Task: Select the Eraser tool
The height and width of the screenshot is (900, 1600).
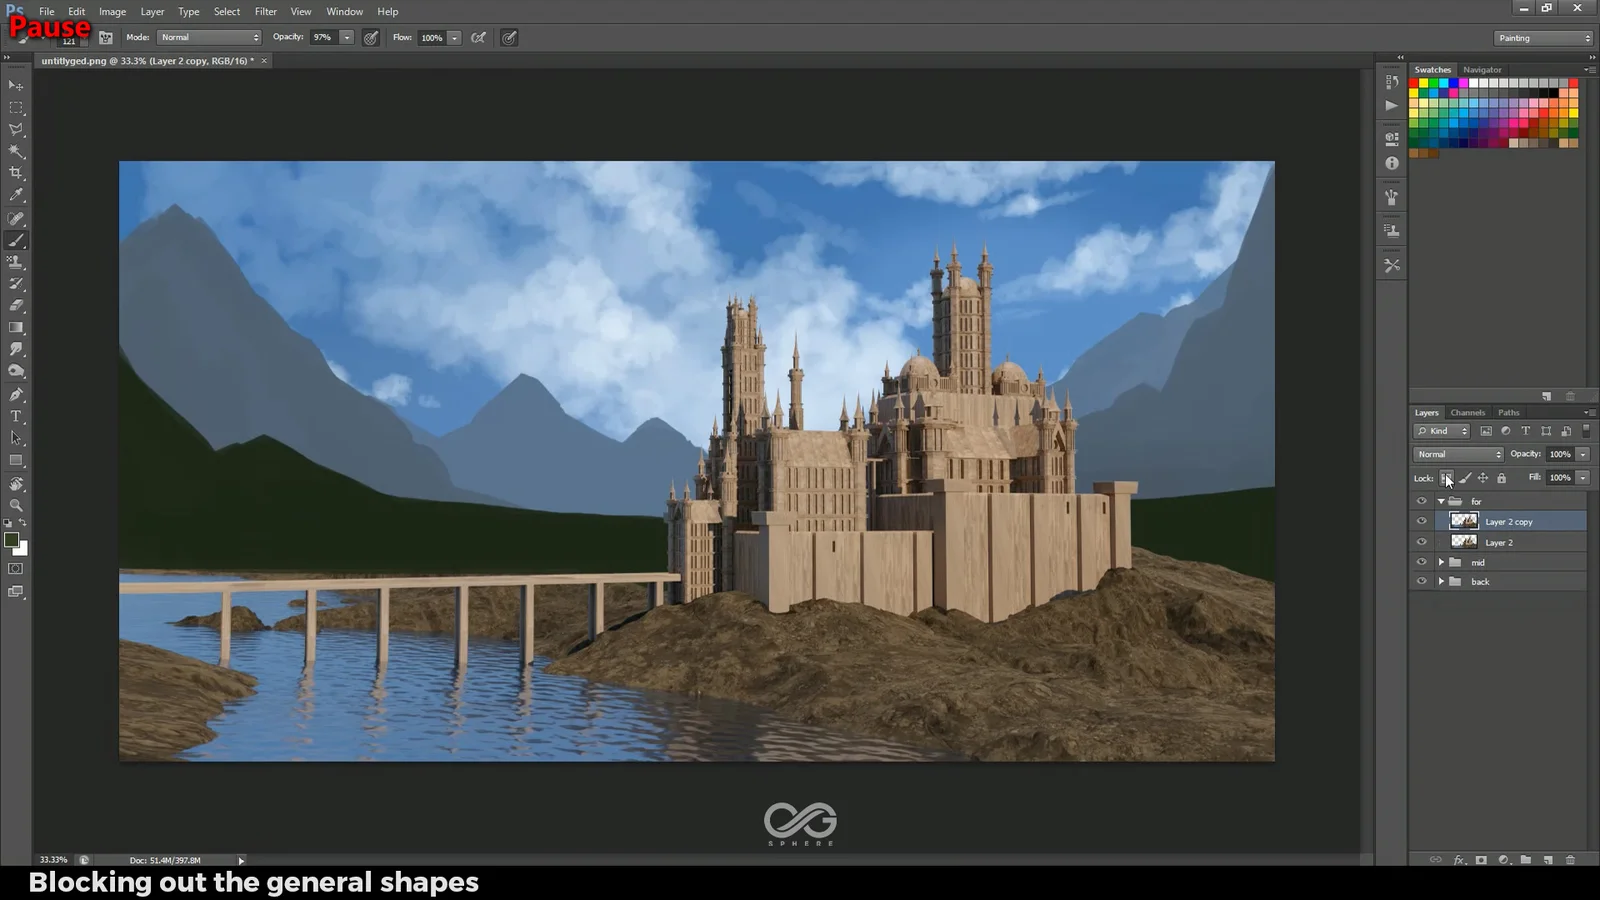Action: click(16, 306)
